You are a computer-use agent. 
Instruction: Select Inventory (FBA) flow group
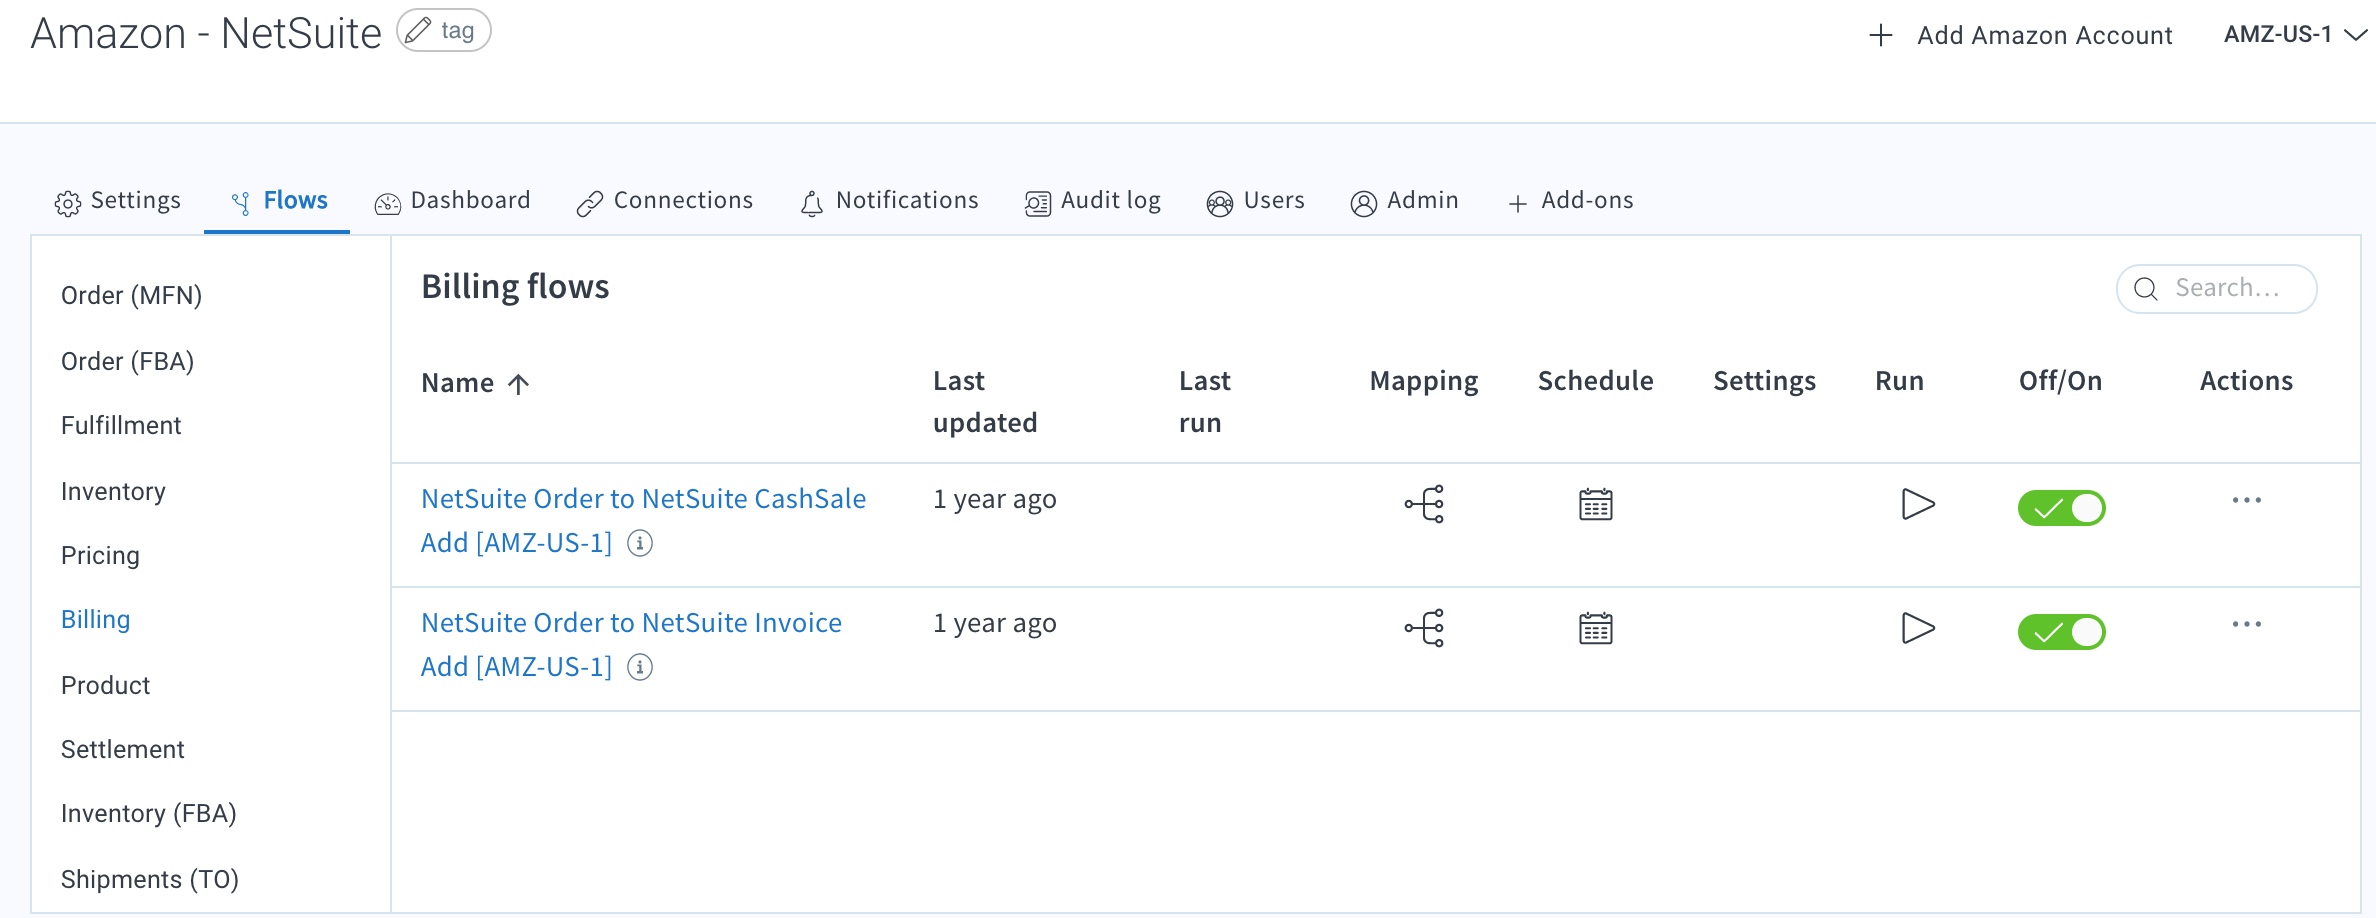tap(148, 813)
